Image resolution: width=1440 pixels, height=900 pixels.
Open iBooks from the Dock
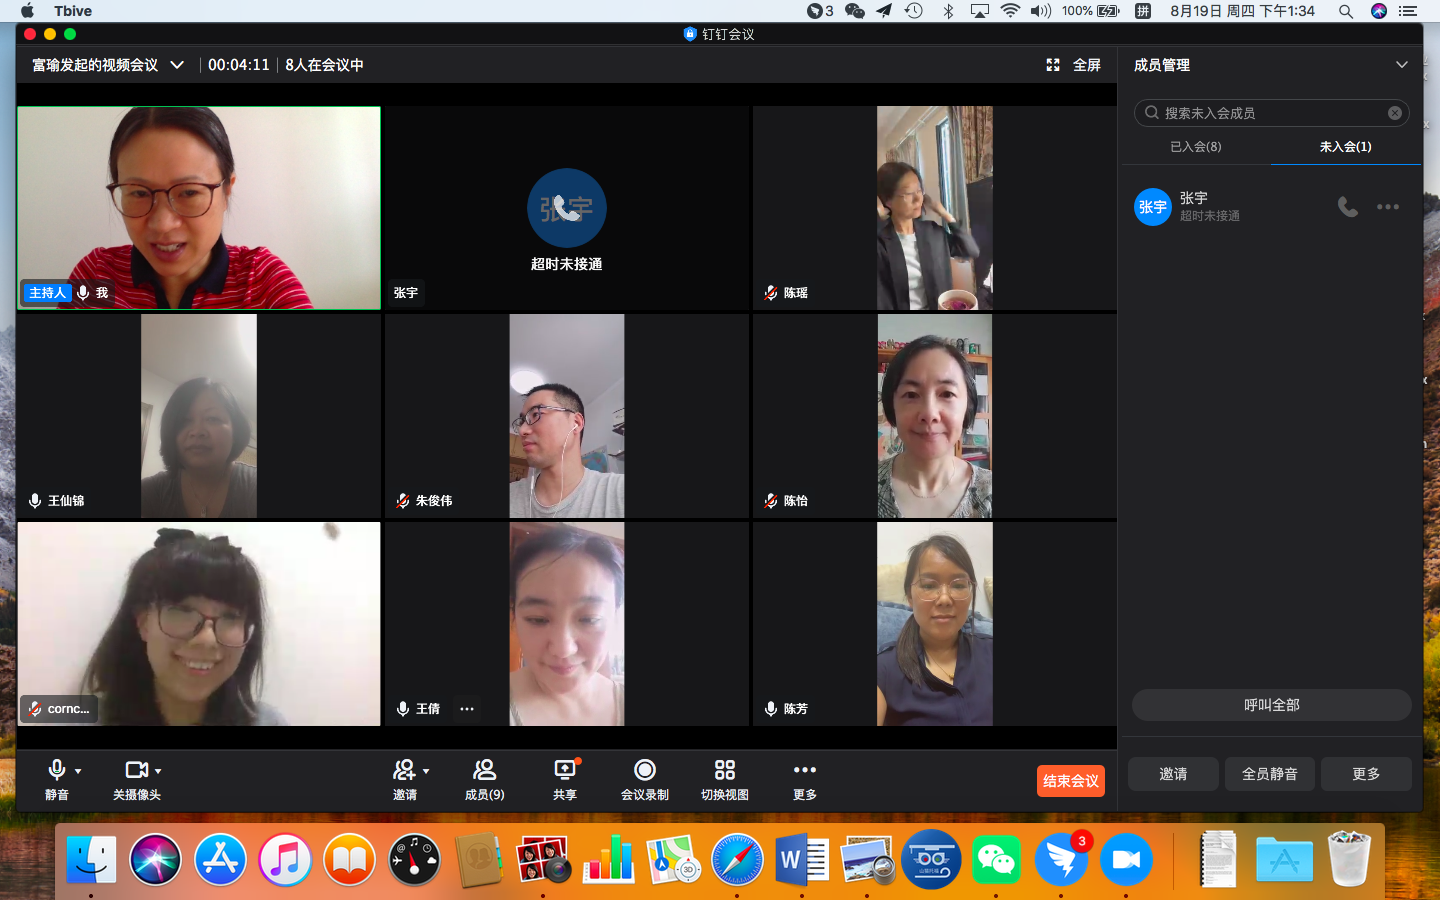click(350, 859)
